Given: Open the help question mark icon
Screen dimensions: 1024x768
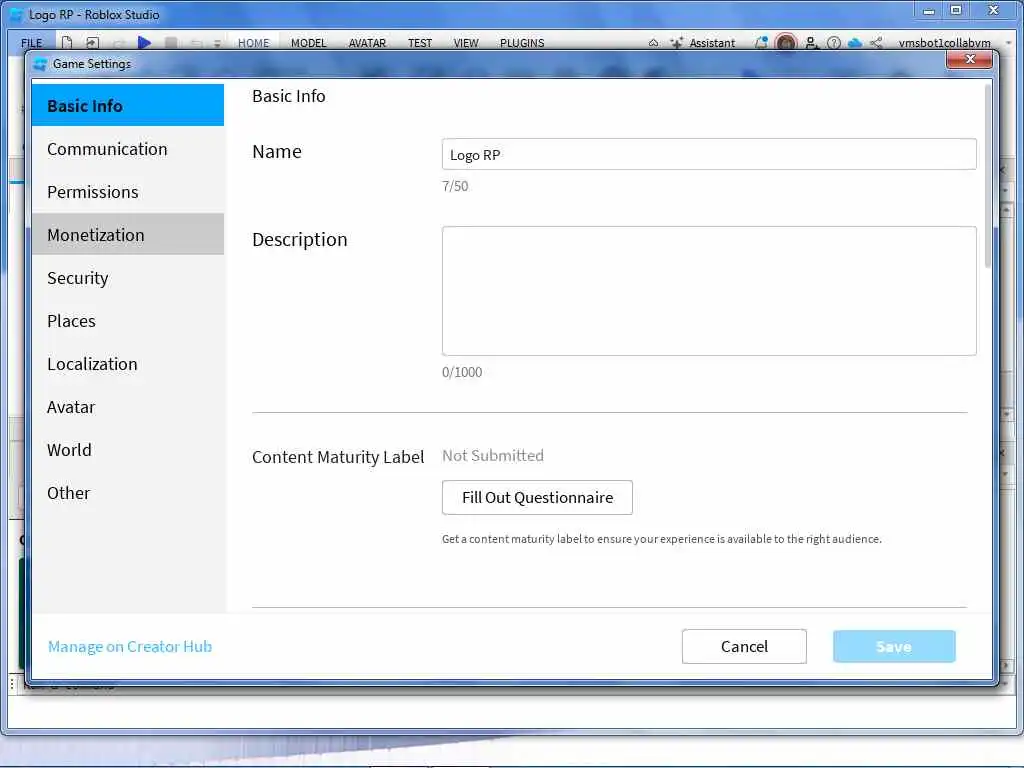Looking at the screenshot, I should click(x=833, y=42).
